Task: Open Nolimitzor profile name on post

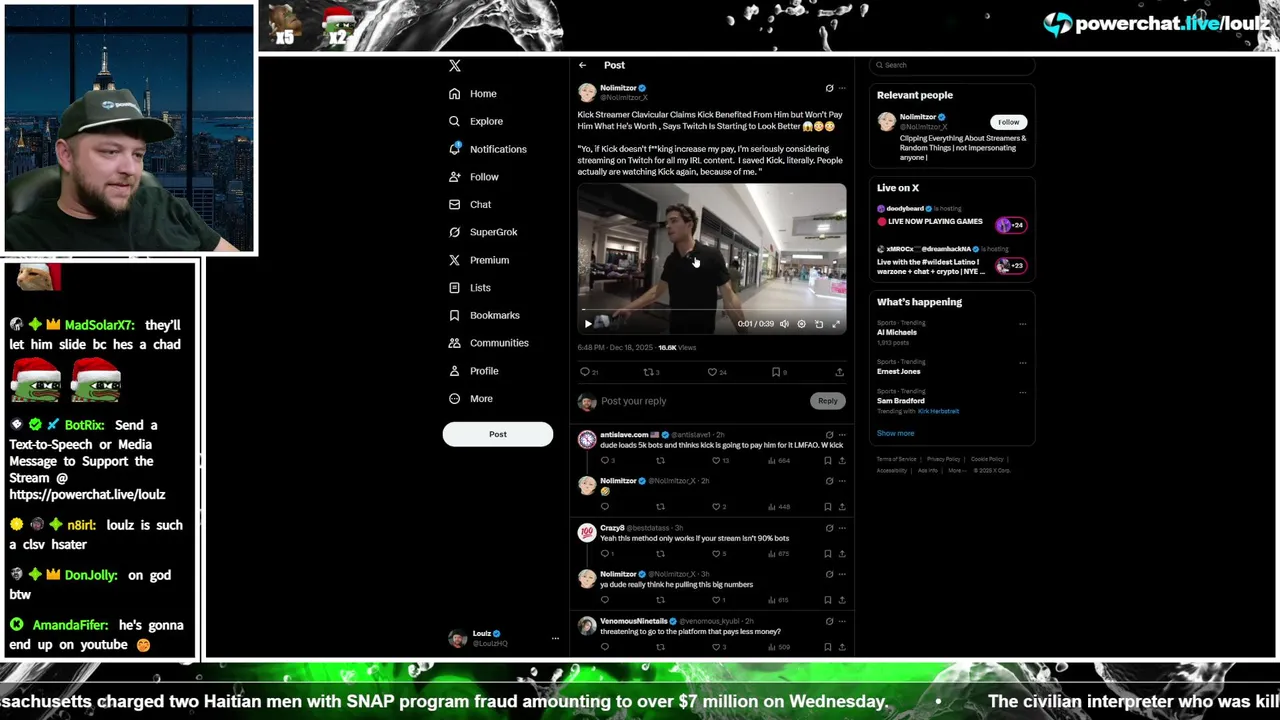Action: tap(618, 88)
